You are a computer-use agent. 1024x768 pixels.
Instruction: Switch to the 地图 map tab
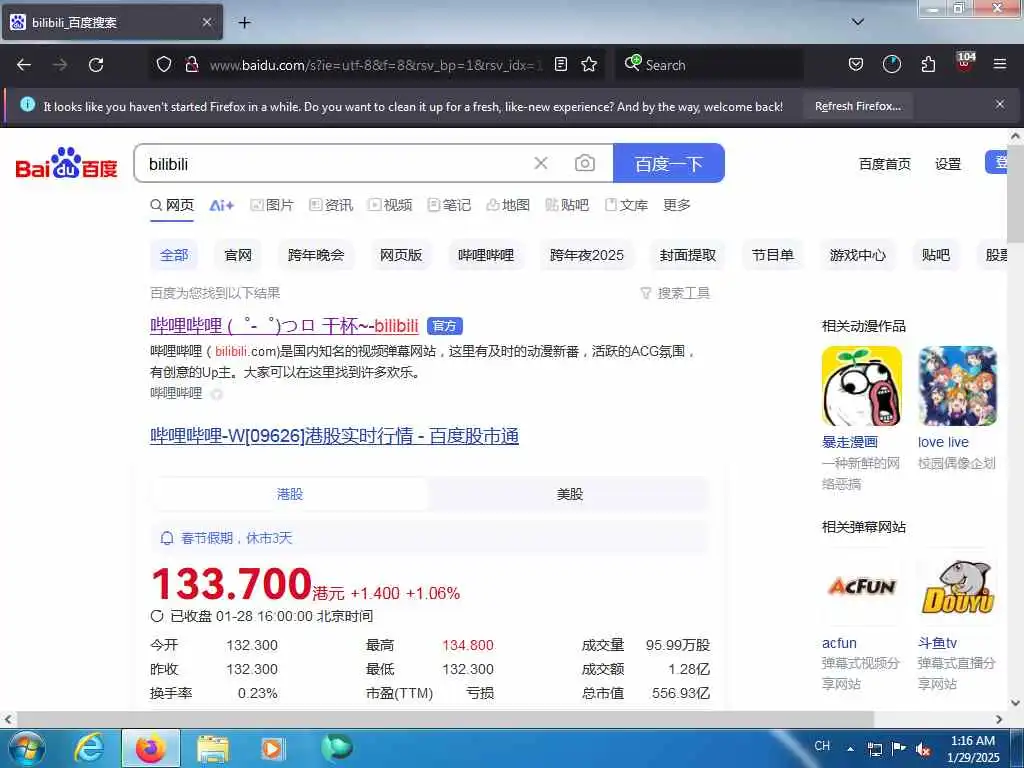click(x=508, y=205)
